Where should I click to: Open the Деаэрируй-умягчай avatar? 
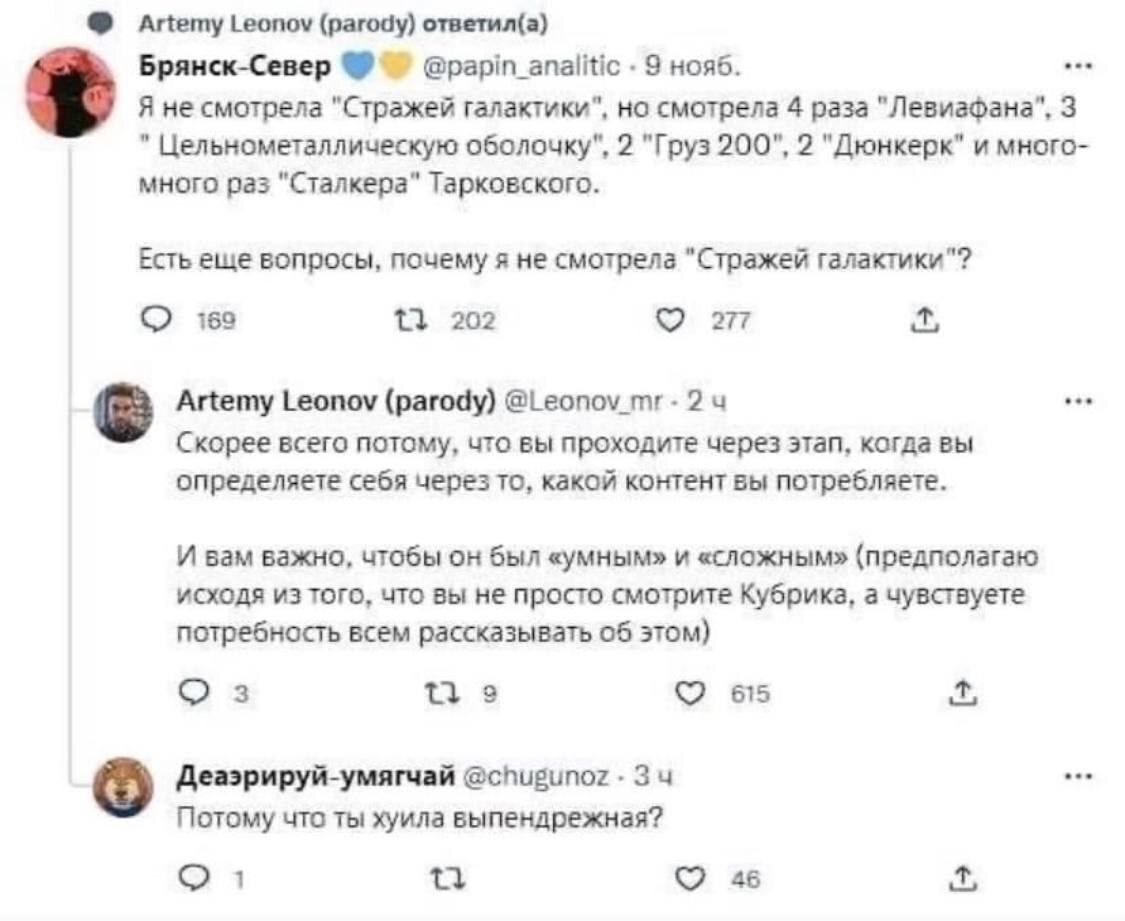tap(126, 787)
